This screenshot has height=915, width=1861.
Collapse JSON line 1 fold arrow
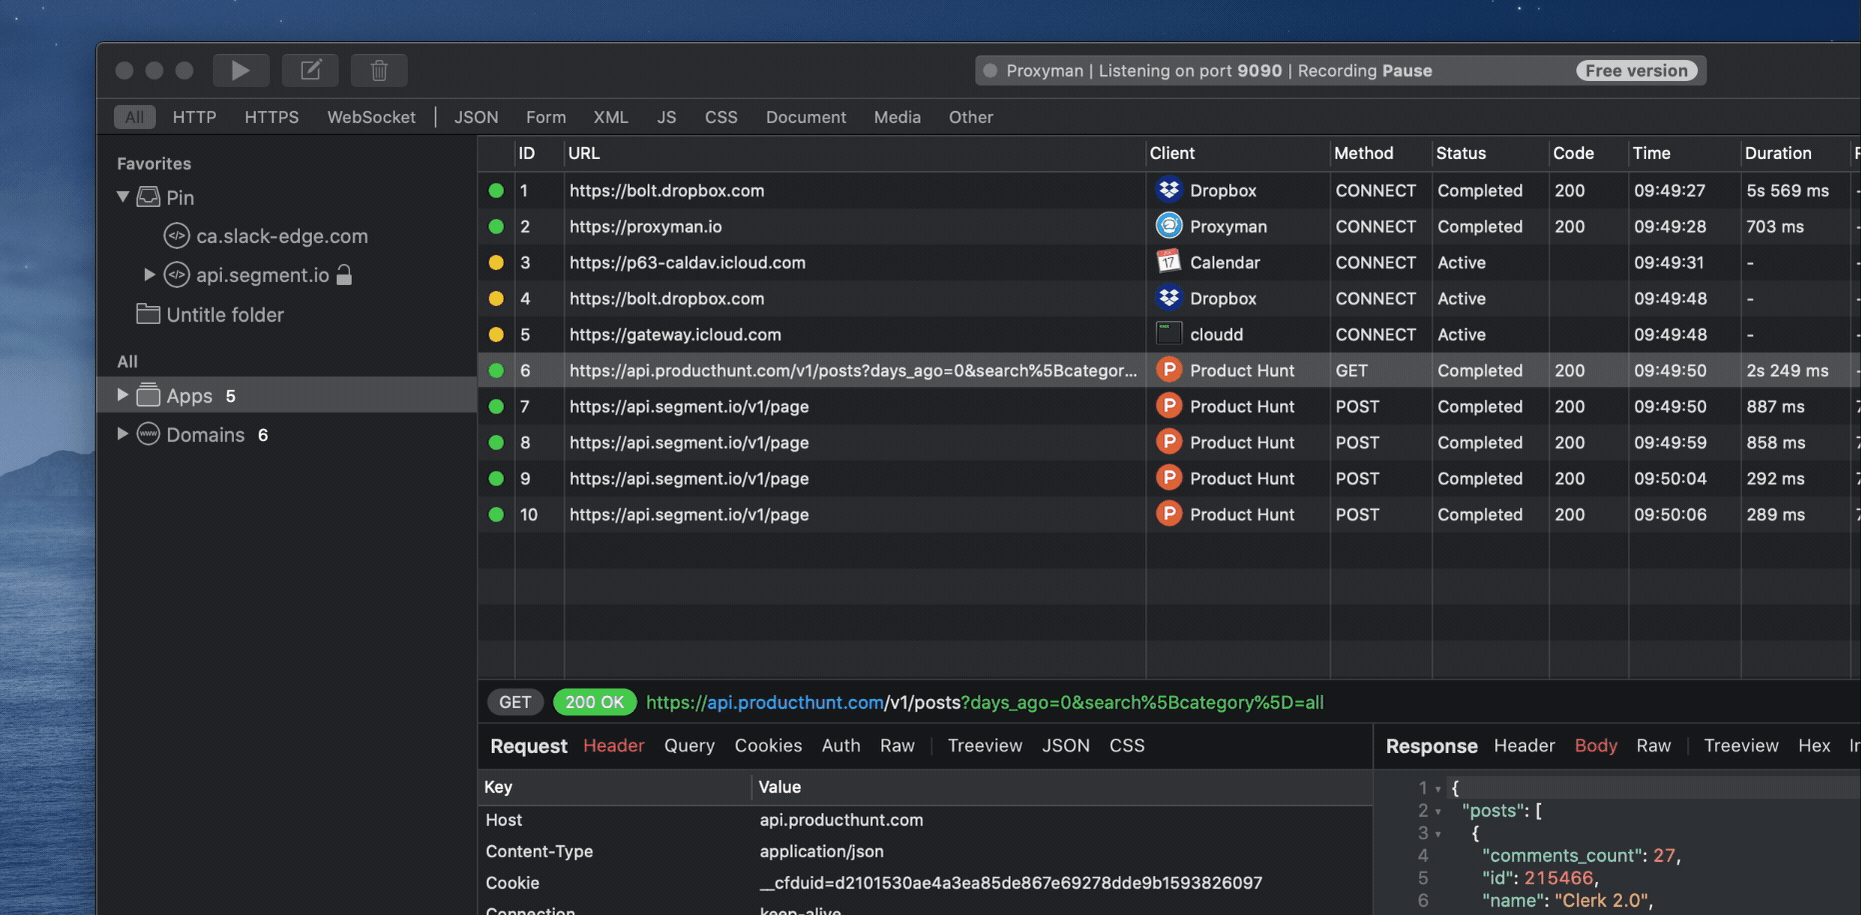tap(1438, 789)
